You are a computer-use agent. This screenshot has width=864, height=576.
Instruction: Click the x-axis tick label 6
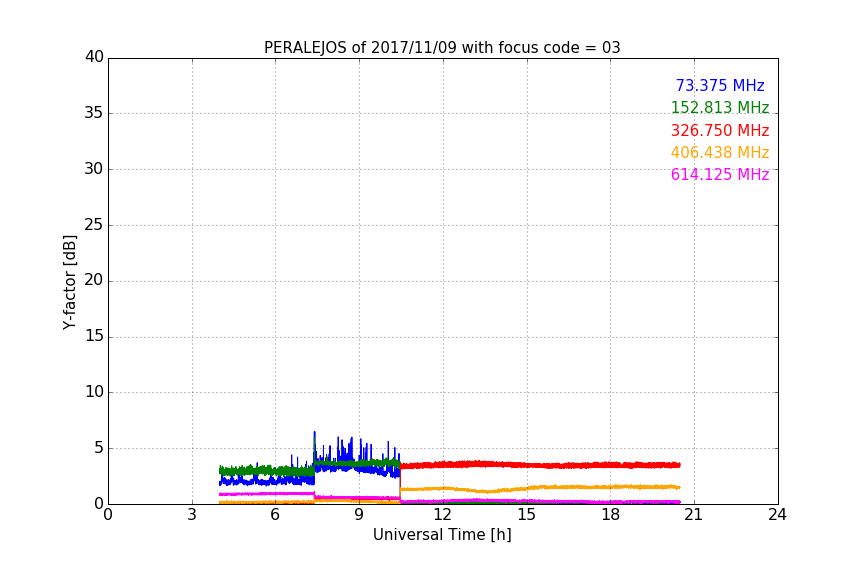point(275,515)
